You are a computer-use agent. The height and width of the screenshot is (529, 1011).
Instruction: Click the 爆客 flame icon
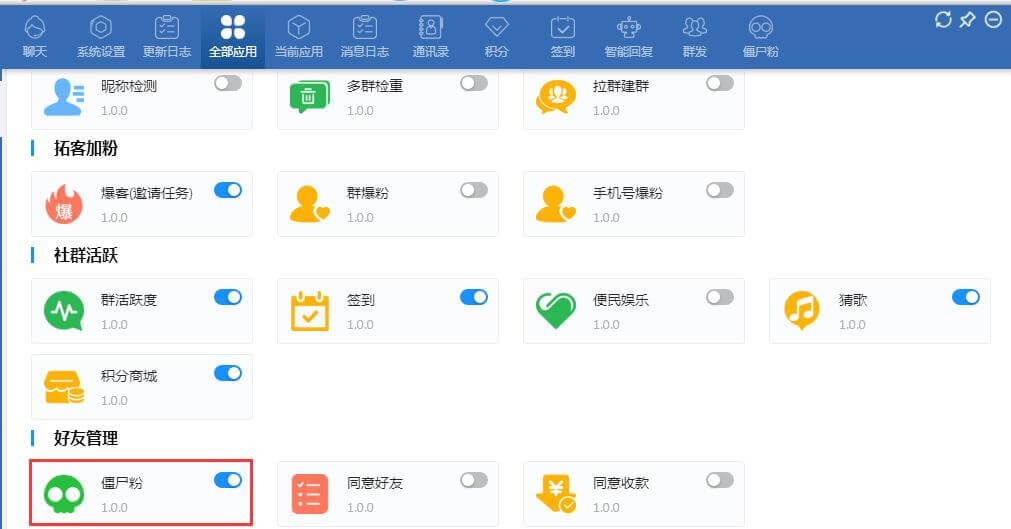[x=63, y=203]
